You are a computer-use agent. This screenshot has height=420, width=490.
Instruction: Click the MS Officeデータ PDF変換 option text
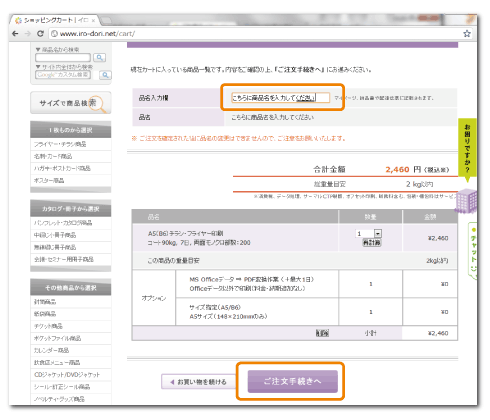[x=252, y=279]
